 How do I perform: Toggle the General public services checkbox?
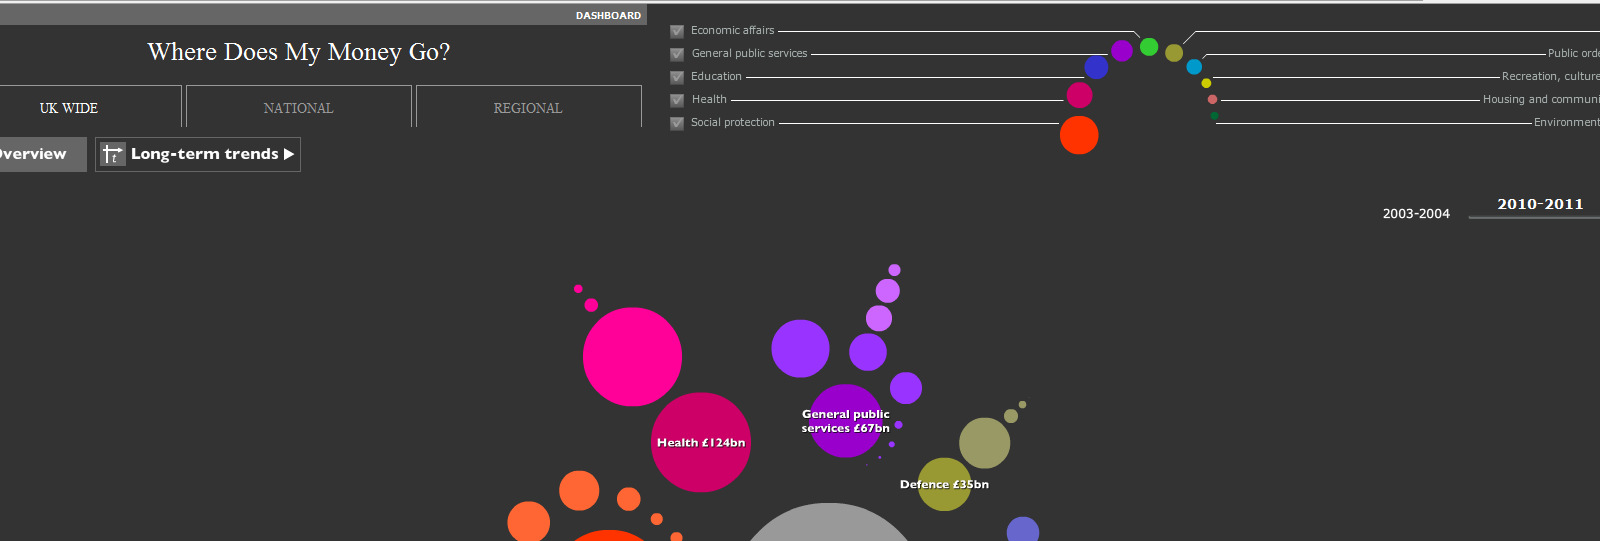[x=677, y=54]
